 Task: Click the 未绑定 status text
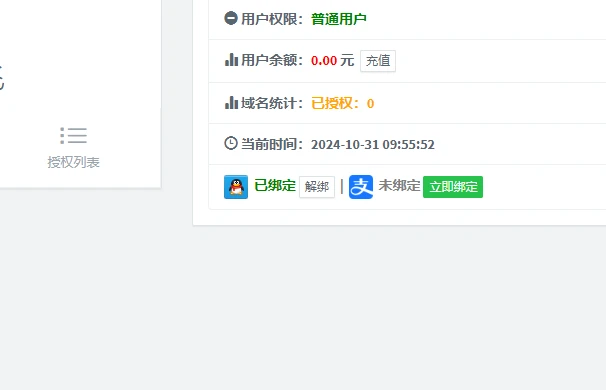(399, 186)
